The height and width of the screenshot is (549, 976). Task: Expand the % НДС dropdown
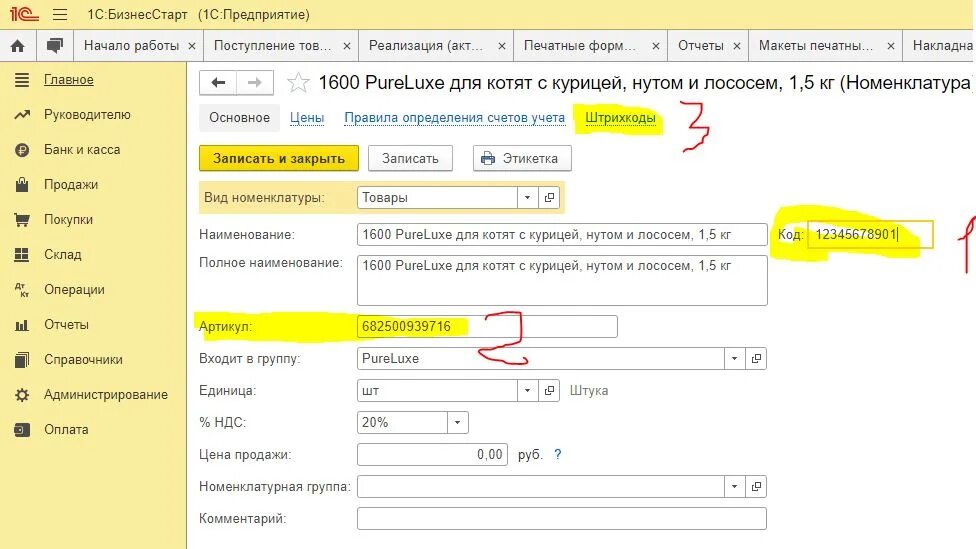pos(458,422)
